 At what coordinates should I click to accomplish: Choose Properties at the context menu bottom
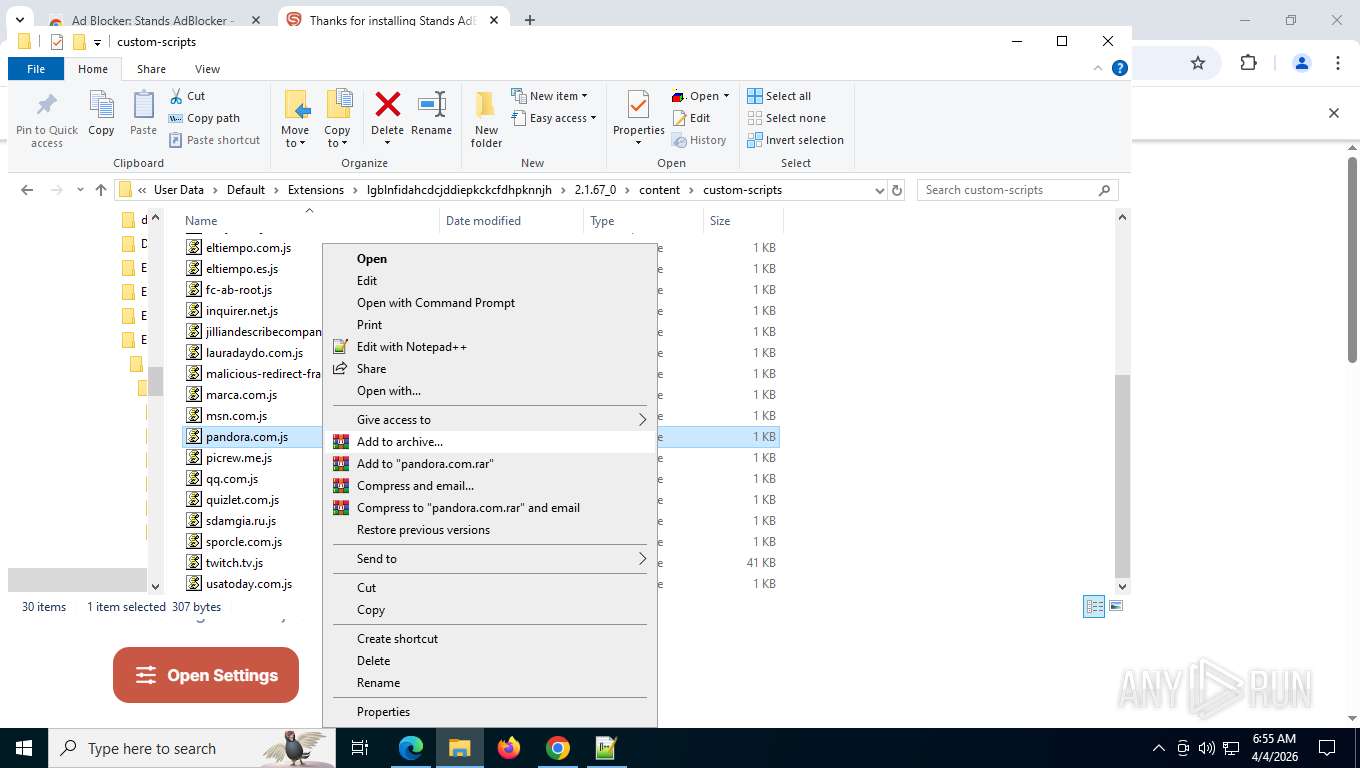[490, 712]
